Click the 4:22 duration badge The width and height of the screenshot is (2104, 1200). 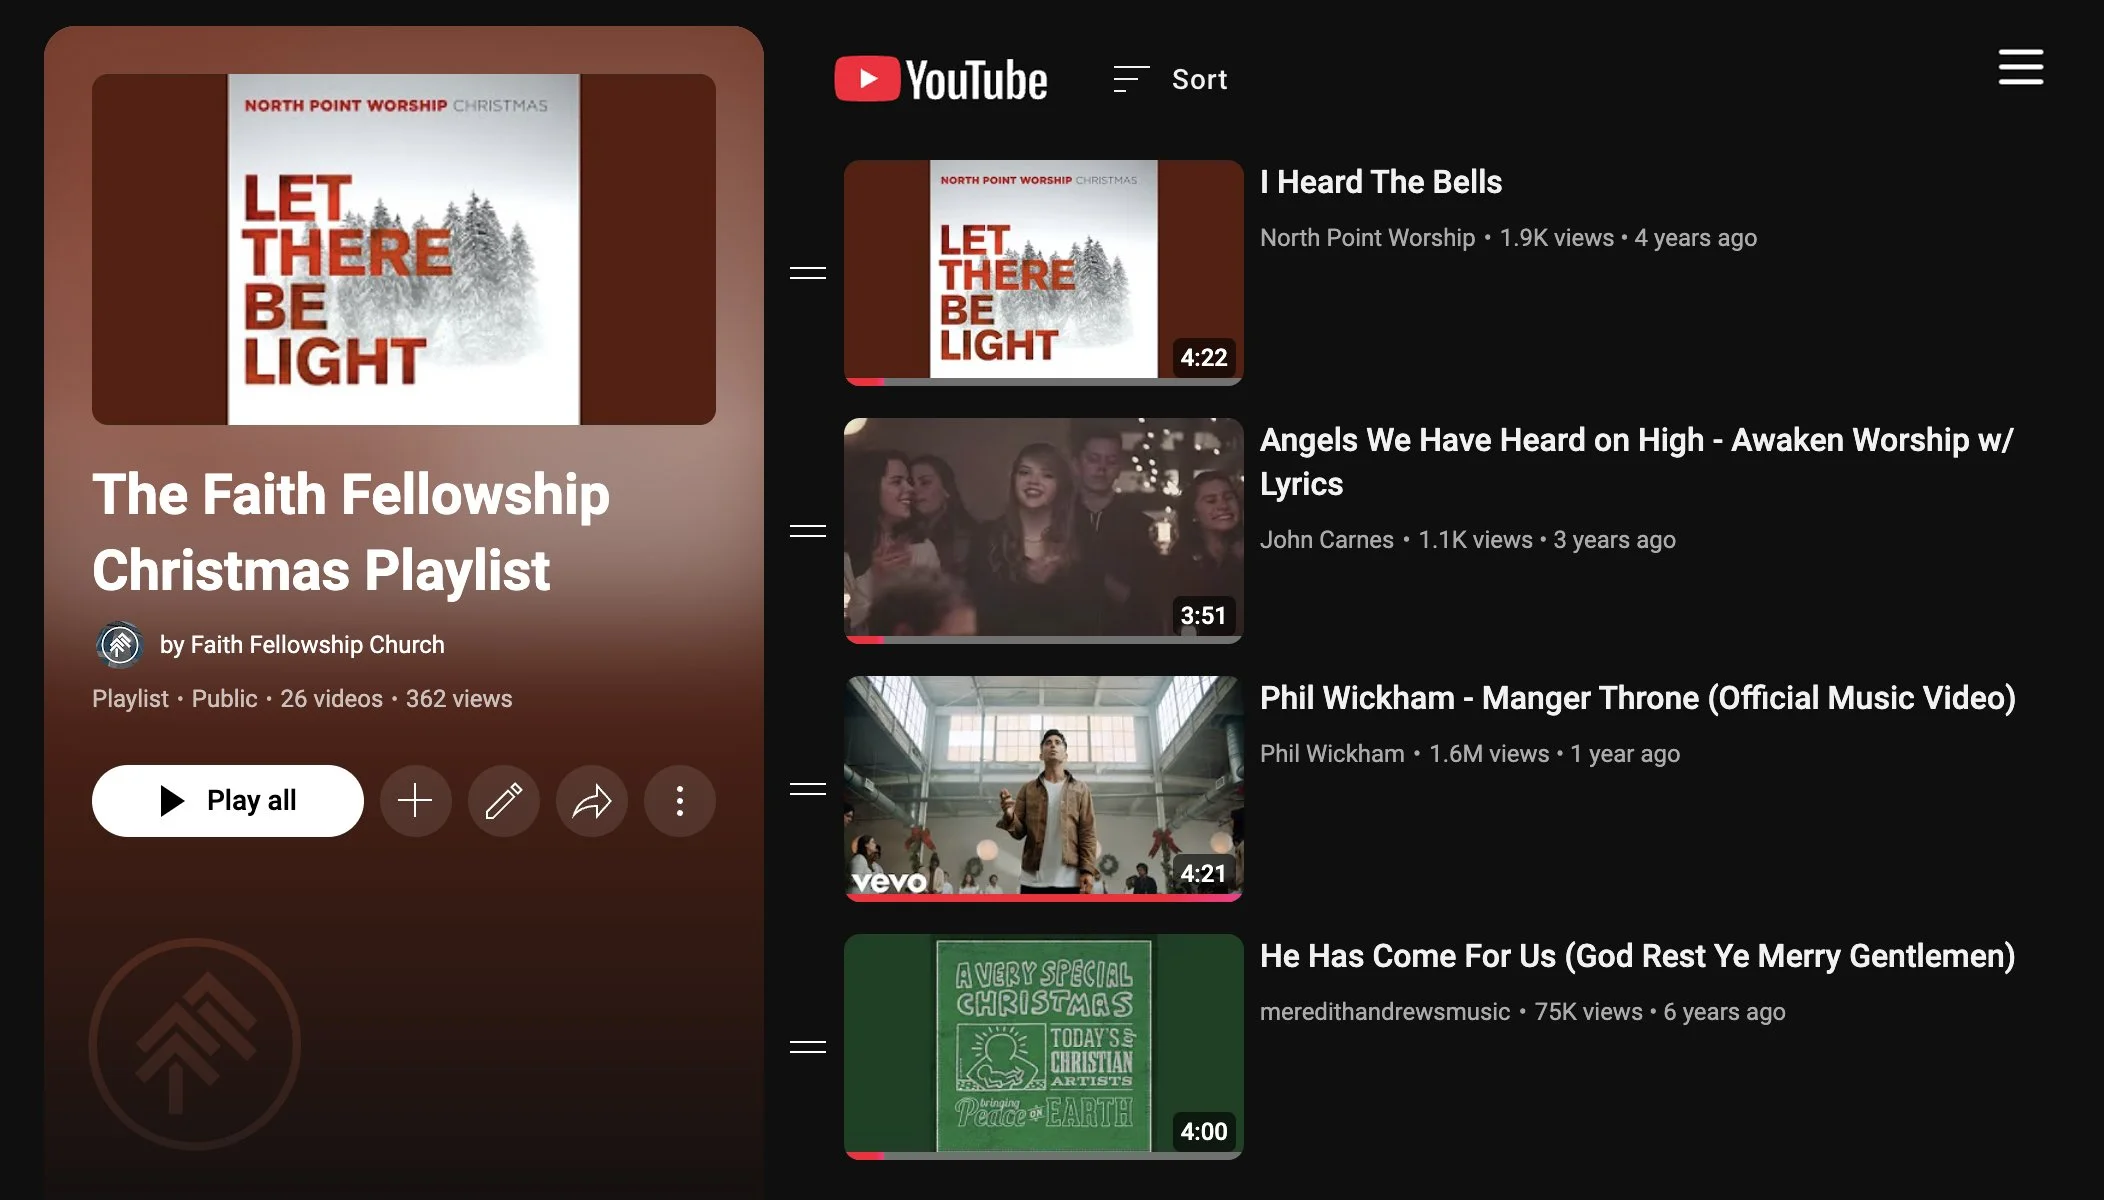(1203, 357)
